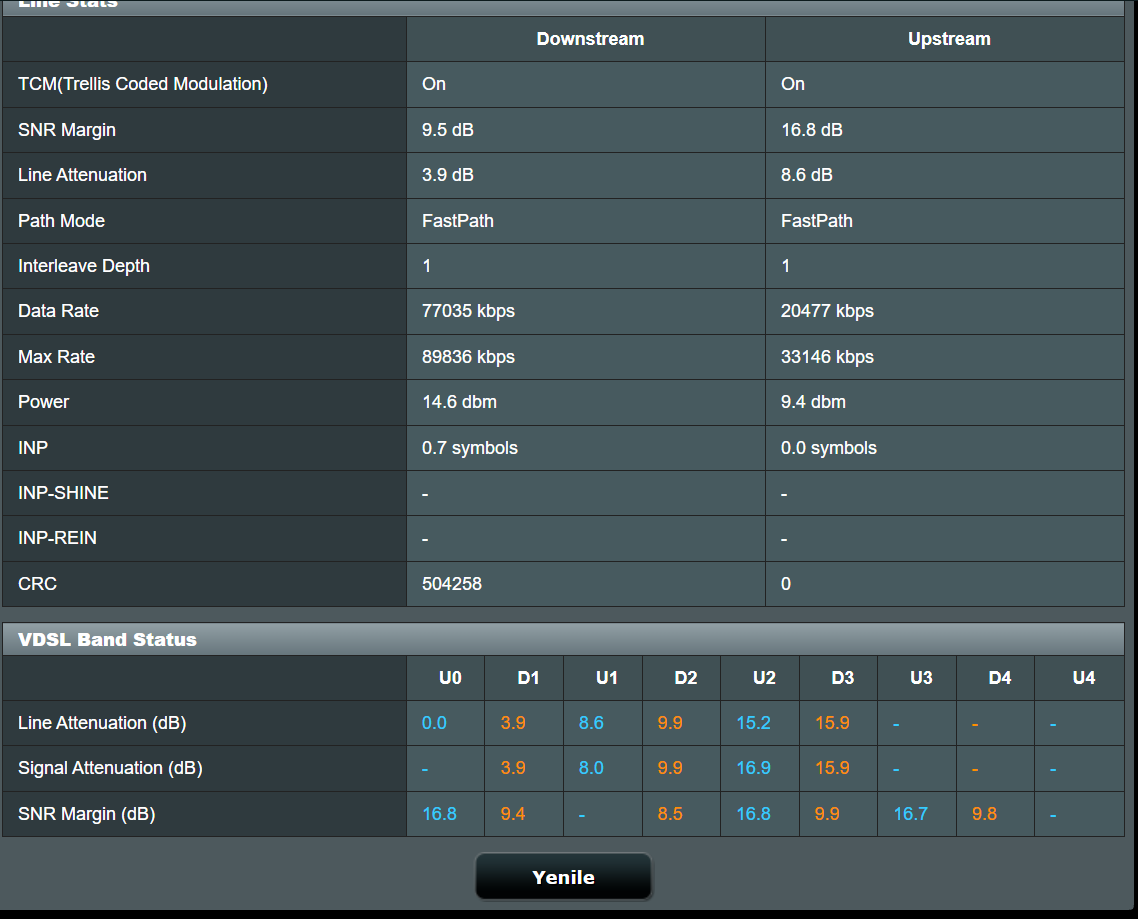Click downstream CRC count 504258
Image resolution: width=1138 pixels, height=919 pixels.
pos(451,584)
